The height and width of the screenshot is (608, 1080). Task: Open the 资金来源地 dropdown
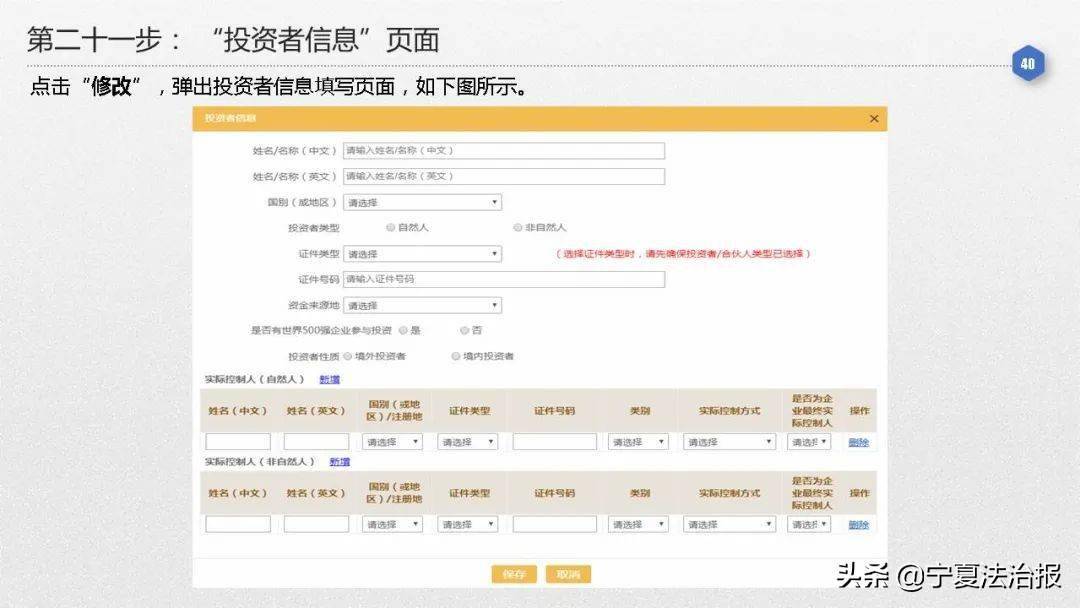click(422, 305)
